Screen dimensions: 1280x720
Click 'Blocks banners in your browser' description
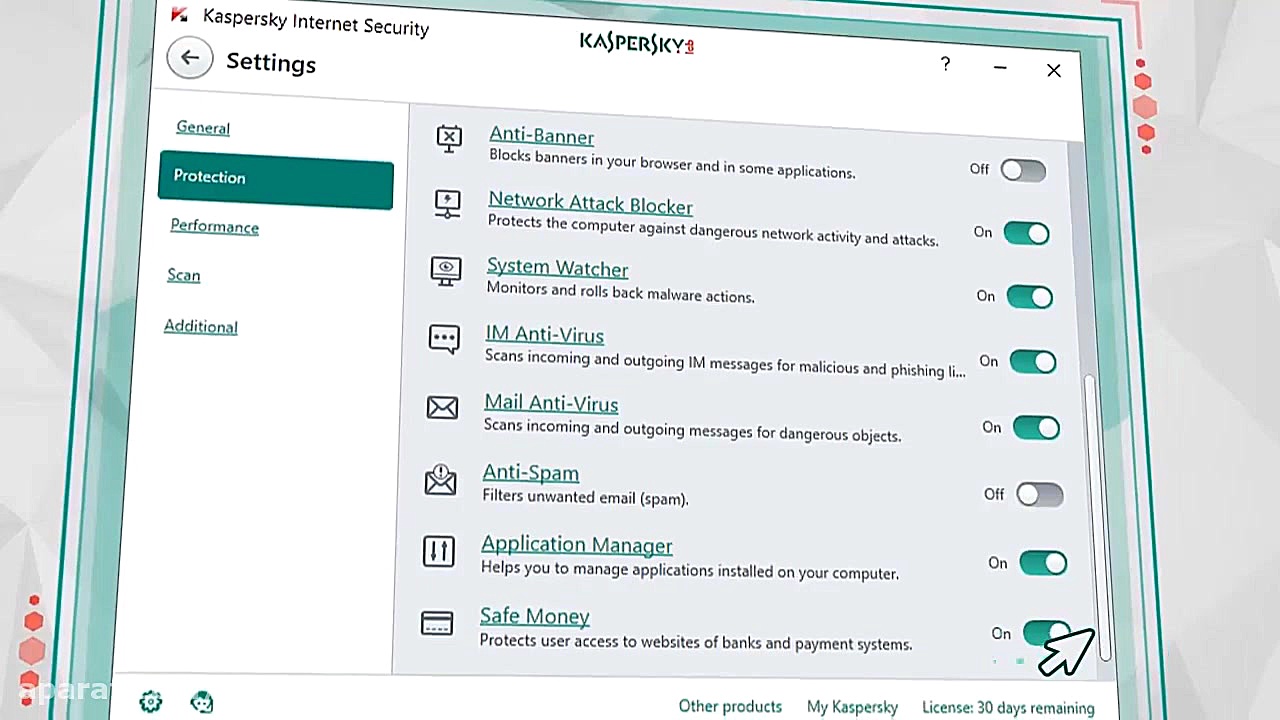[x=672, y=165]
